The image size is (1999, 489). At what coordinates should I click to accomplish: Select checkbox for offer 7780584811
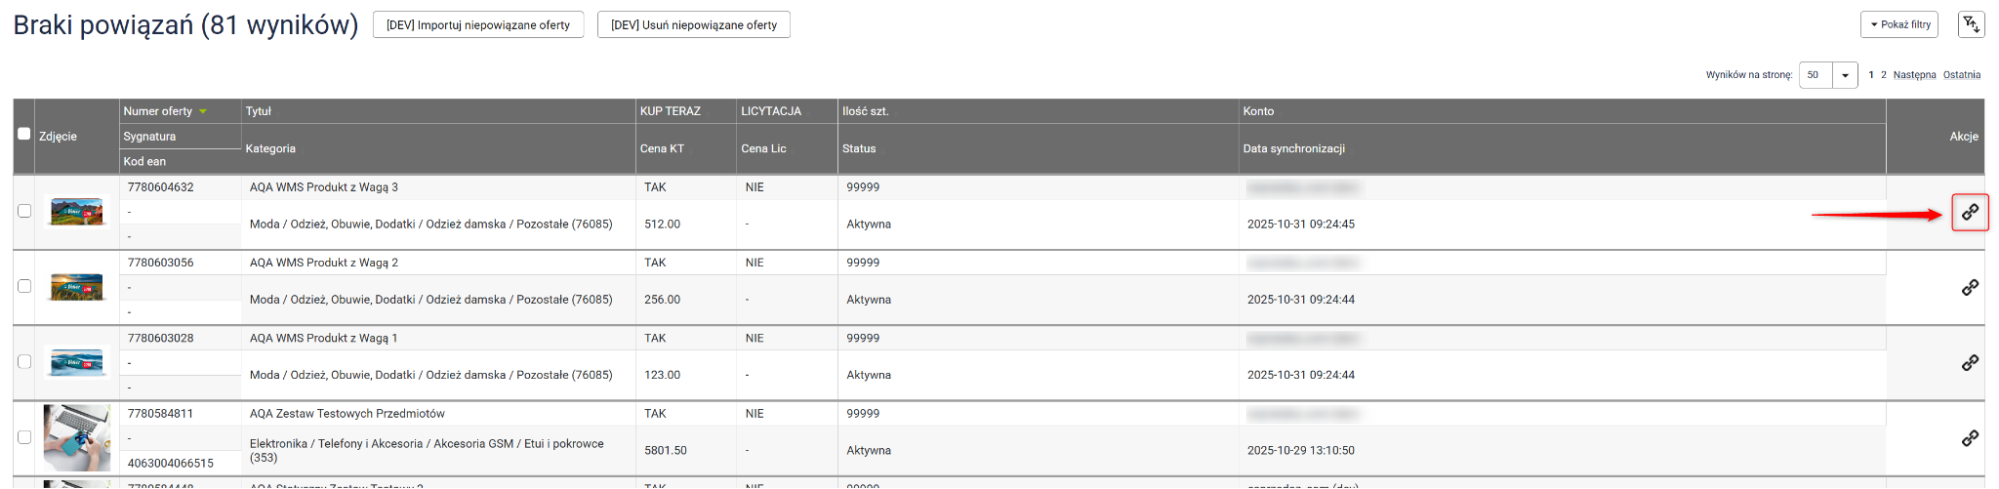point(24,437)
